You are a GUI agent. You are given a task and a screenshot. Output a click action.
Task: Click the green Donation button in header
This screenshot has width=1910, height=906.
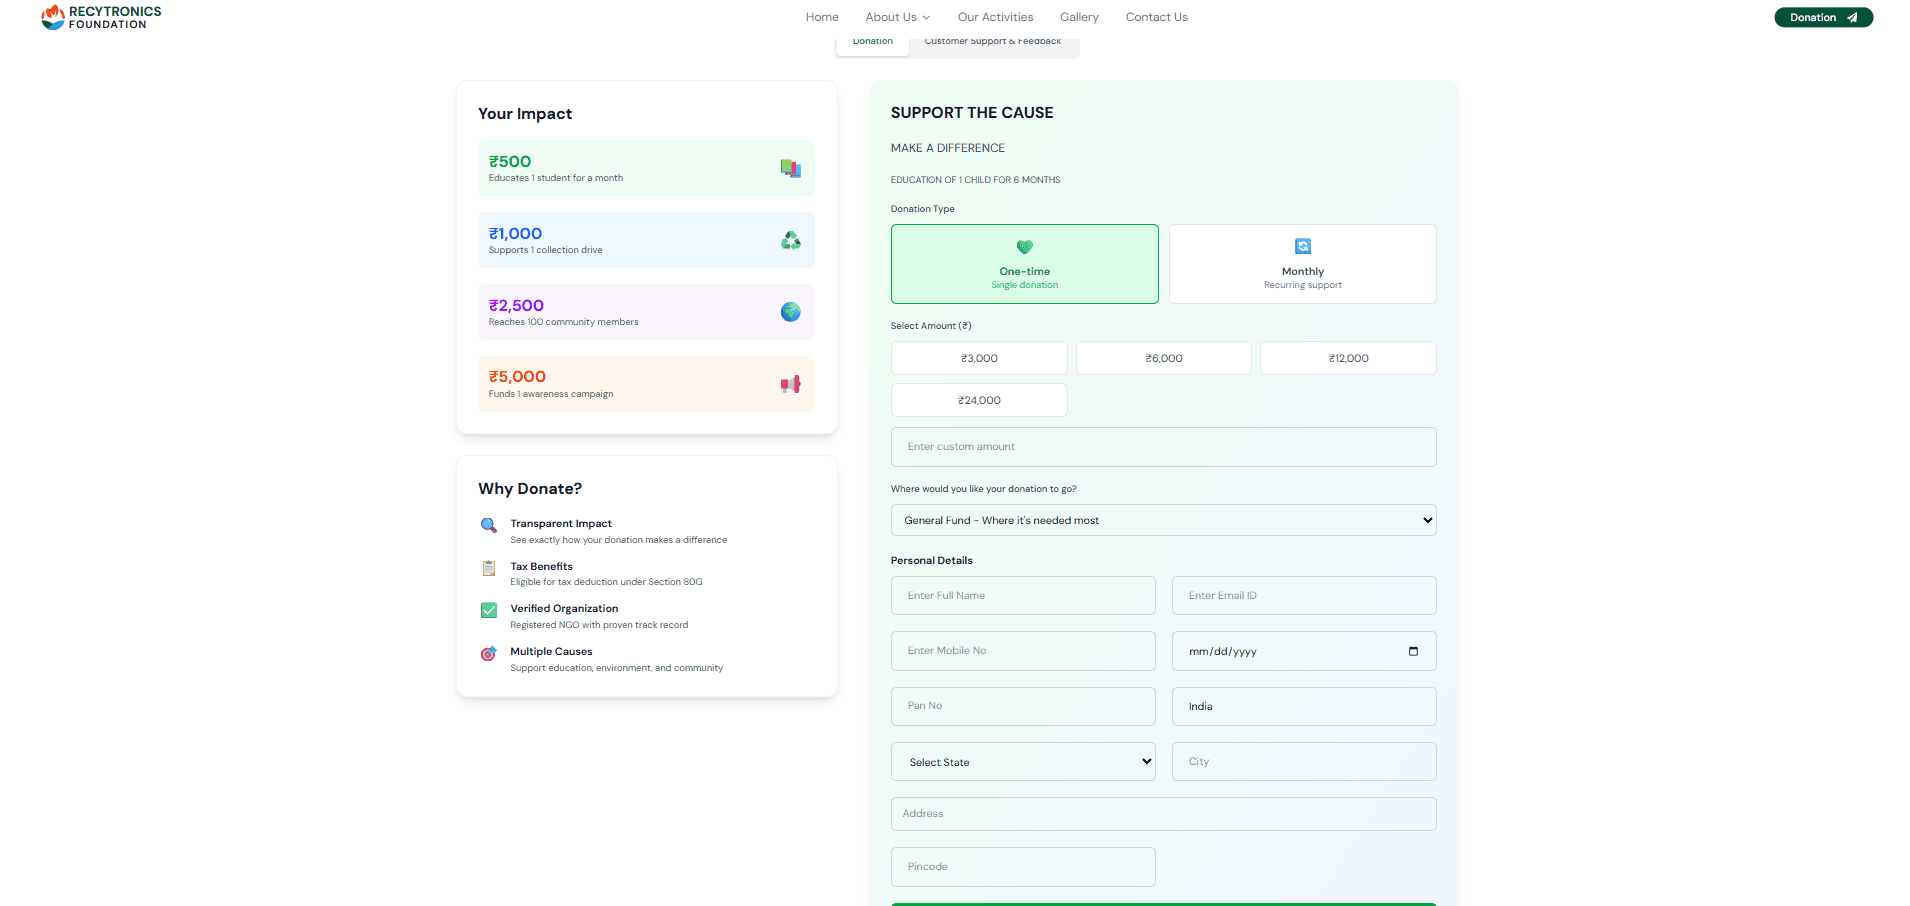(x=1823, y=17)
